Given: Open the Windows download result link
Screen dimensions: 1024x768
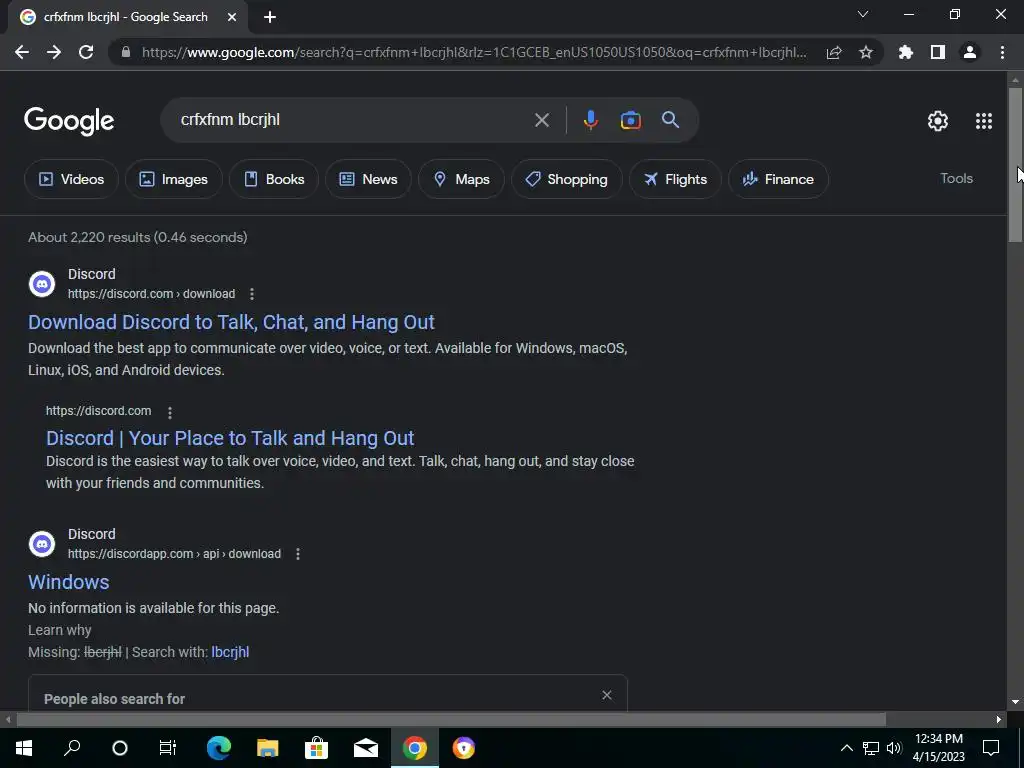Looking at the screenshot, I should point(69,582).
